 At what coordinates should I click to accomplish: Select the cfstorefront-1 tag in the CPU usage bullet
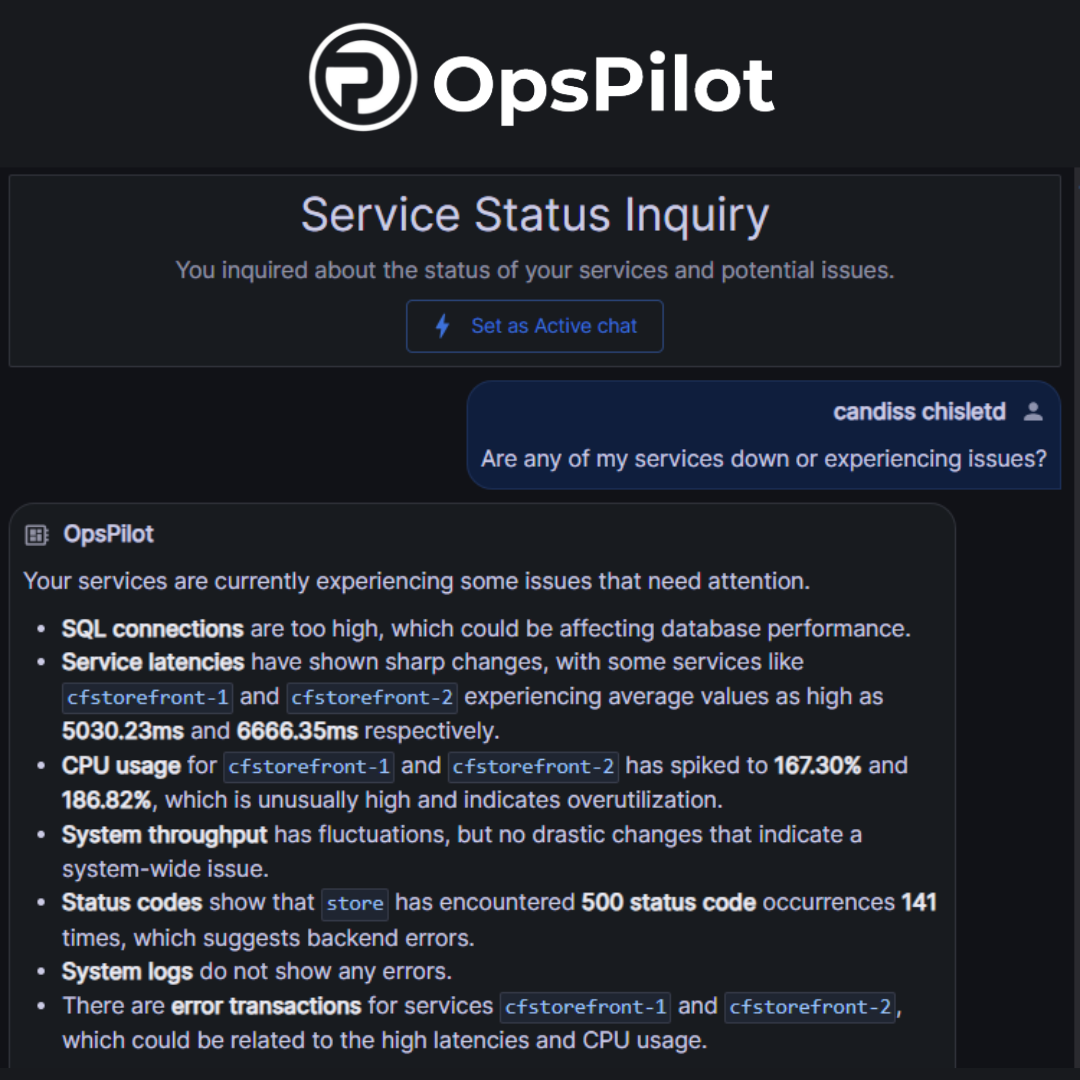click(308, 766)
